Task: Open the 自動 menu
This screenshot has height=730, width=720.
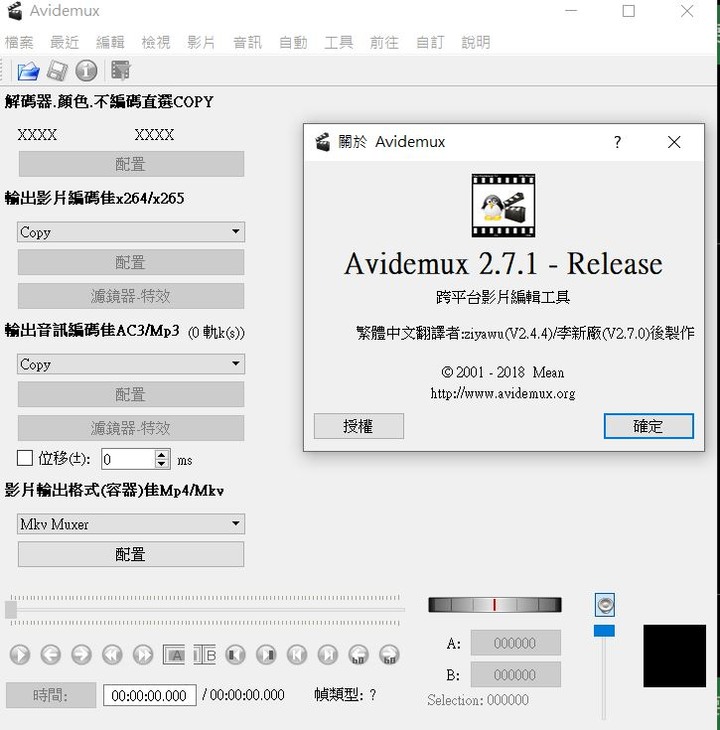Action: [x=293, y=42]
